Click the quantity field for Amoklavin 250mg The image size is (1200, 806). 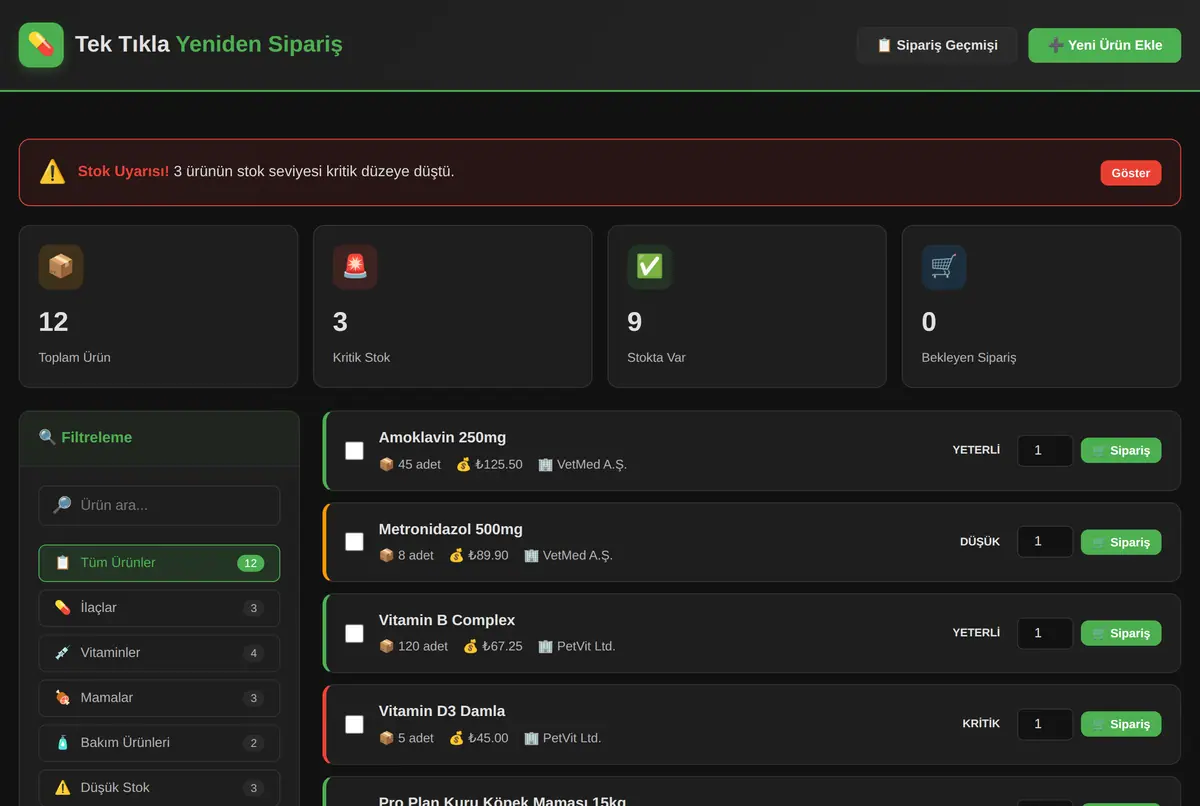1045,451
